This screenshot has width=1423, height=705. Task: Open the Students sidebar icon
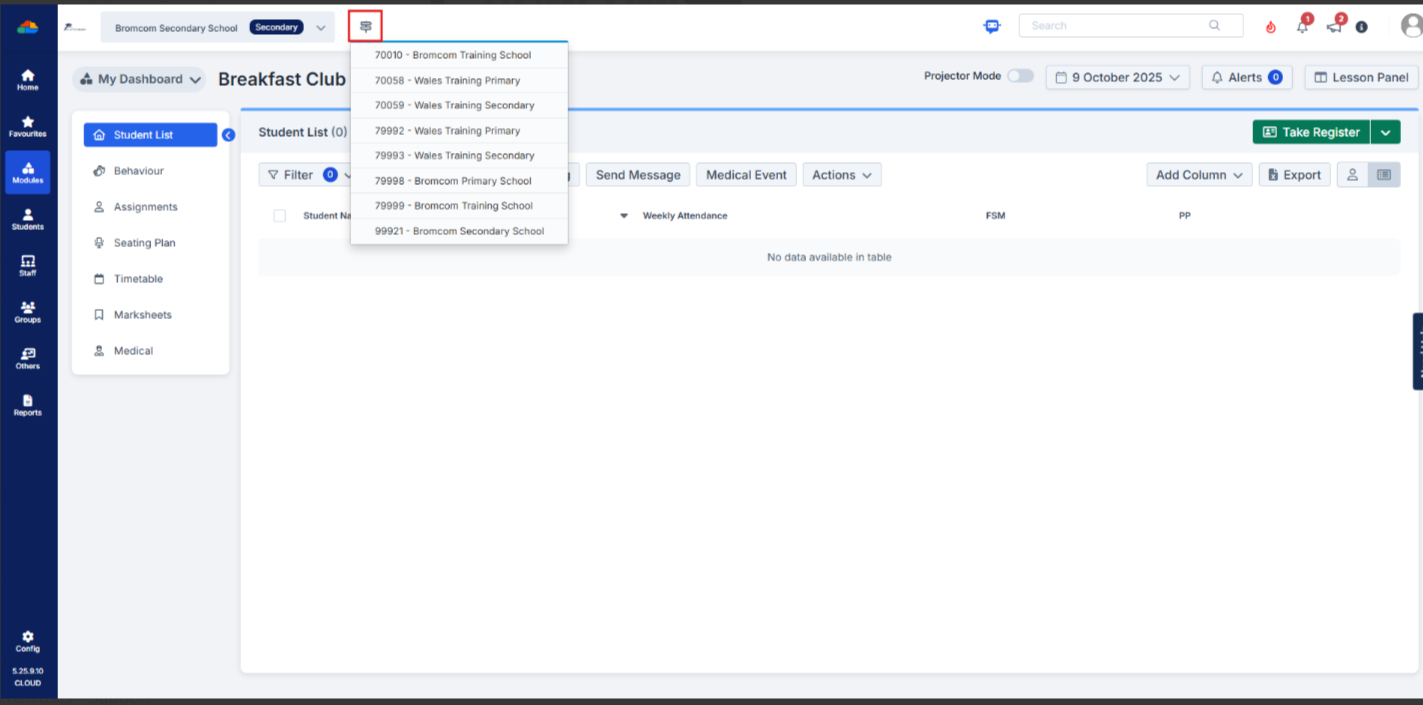point(28,219)
